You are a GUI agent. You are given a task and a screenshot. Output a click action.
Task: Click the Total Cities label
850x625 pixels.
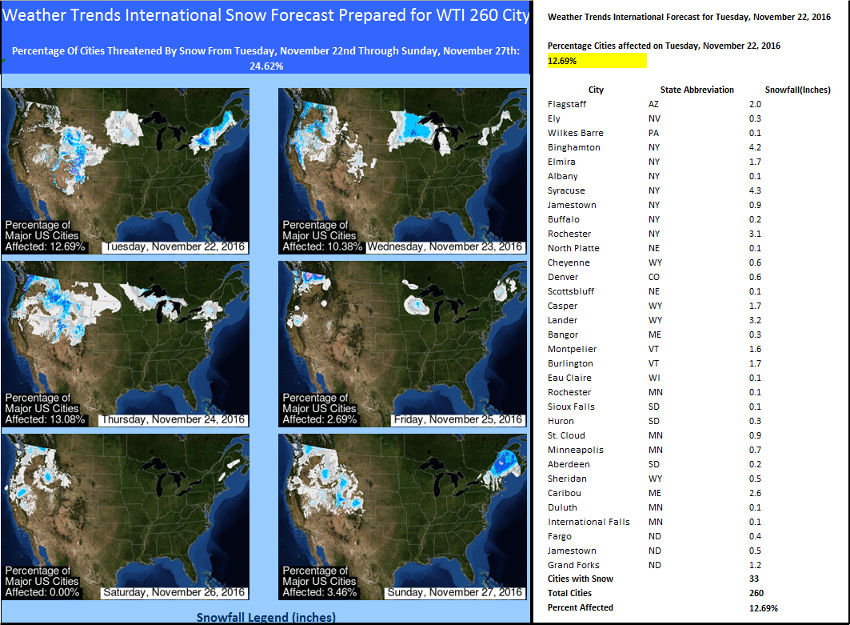coord(573,593)
